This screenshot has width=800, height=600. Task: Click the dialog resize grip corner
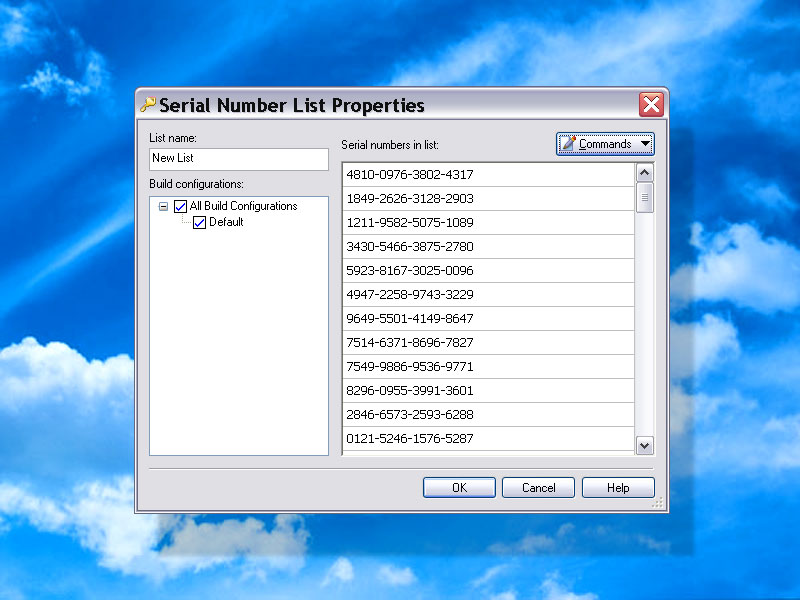click(x=658, y=503)
